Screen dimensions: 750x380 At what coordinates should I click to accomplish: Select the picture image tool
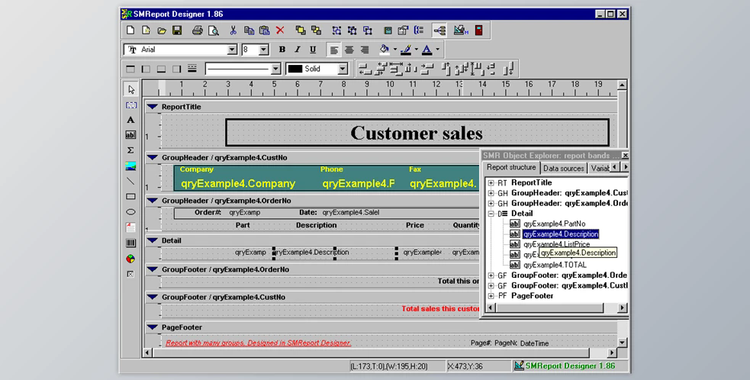pos(131,166)
